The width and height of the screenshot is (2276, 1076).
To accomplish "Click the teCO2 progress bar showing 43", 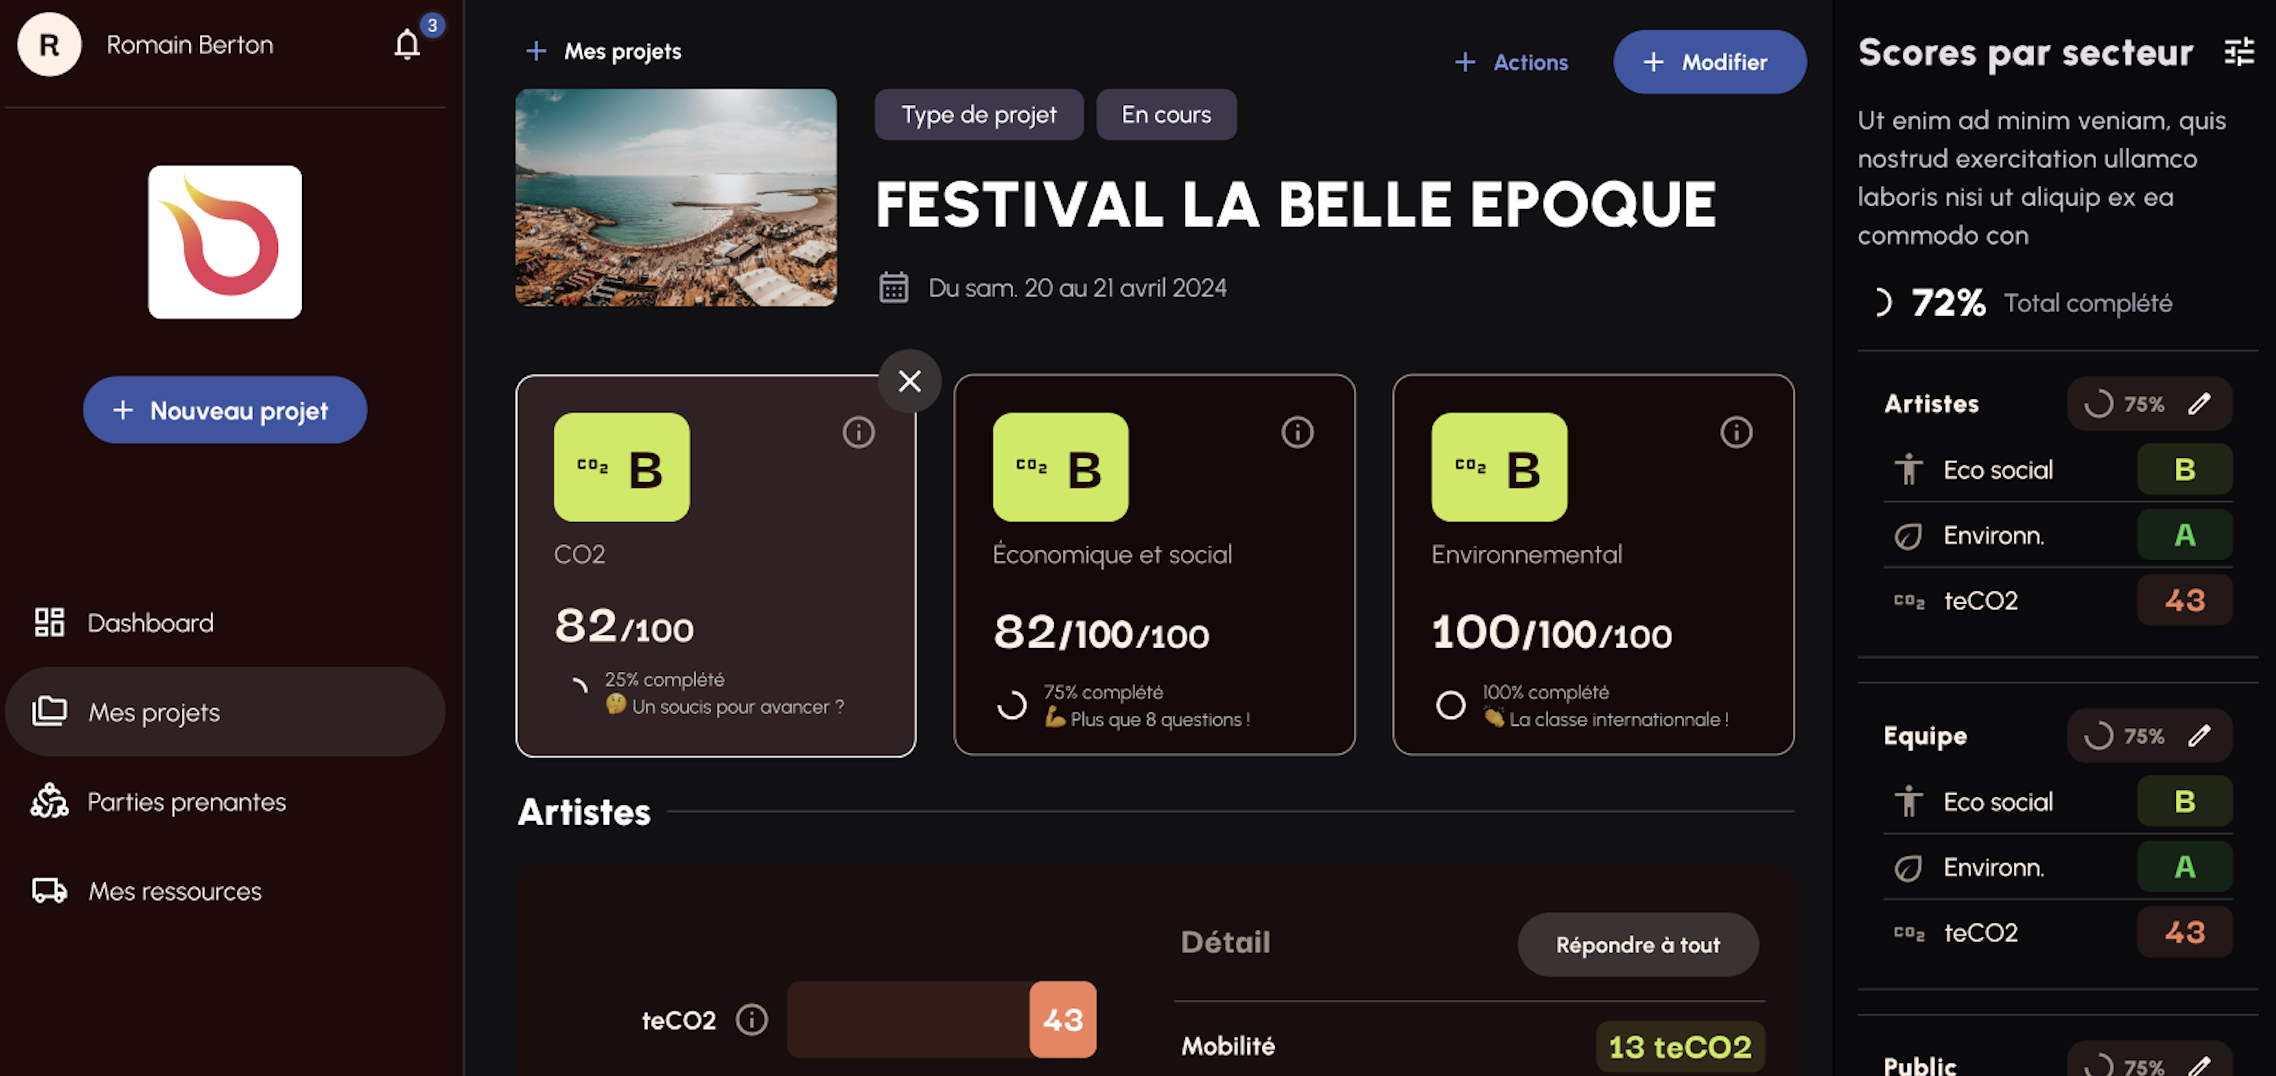I will [941, 1019].
